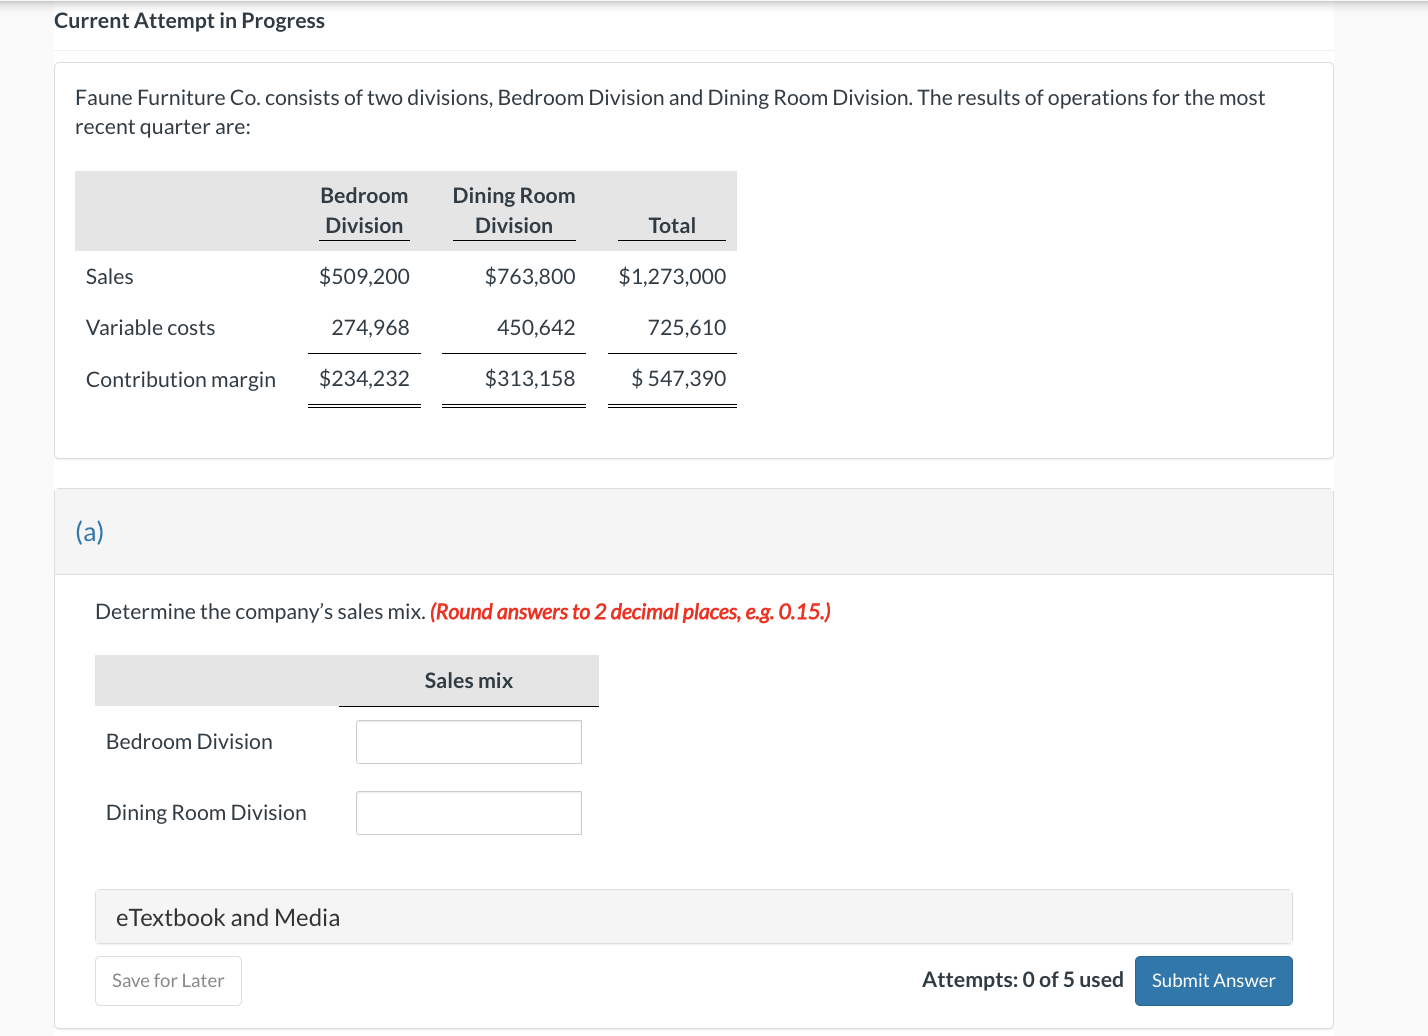Click the Sales row label
The height and width of the screenshot is (1036, 1428).
click(x=110, y=277)
